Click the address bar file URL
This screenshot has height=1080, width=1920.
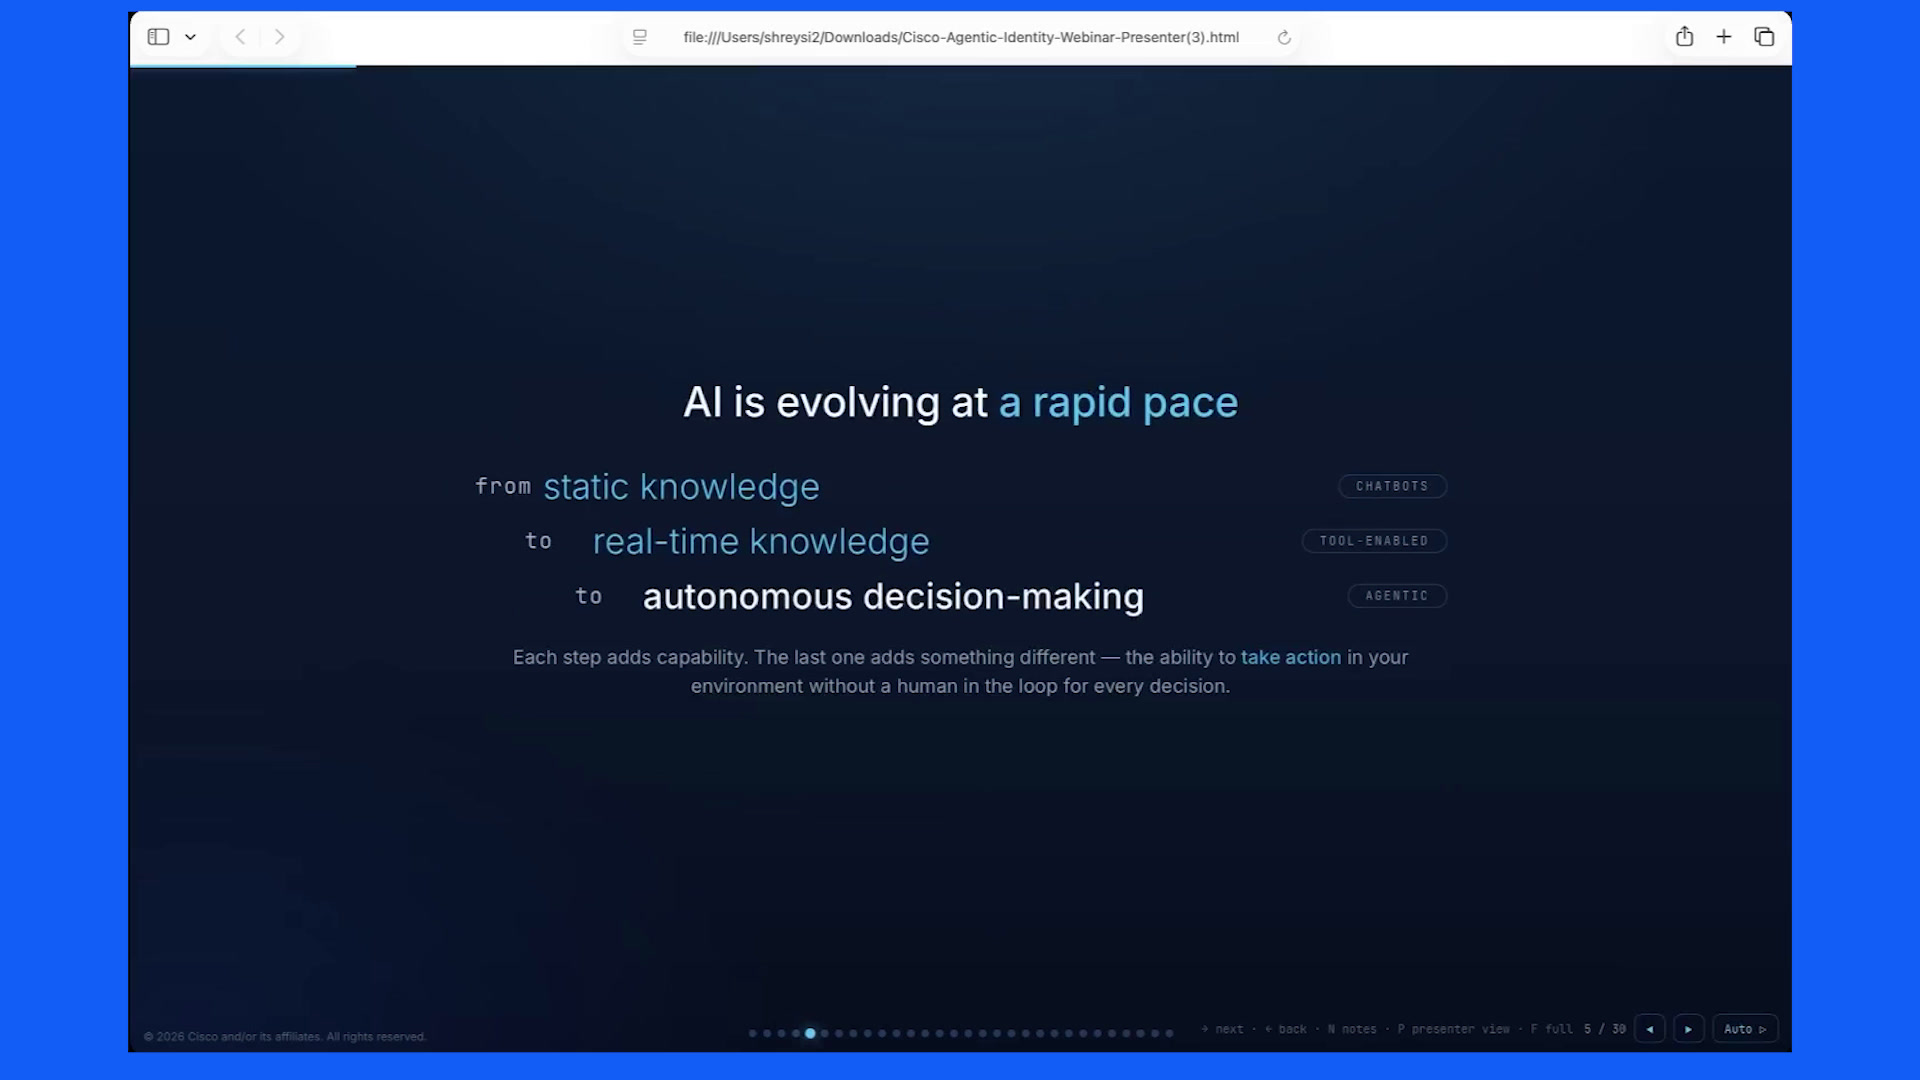pos(961,37)
